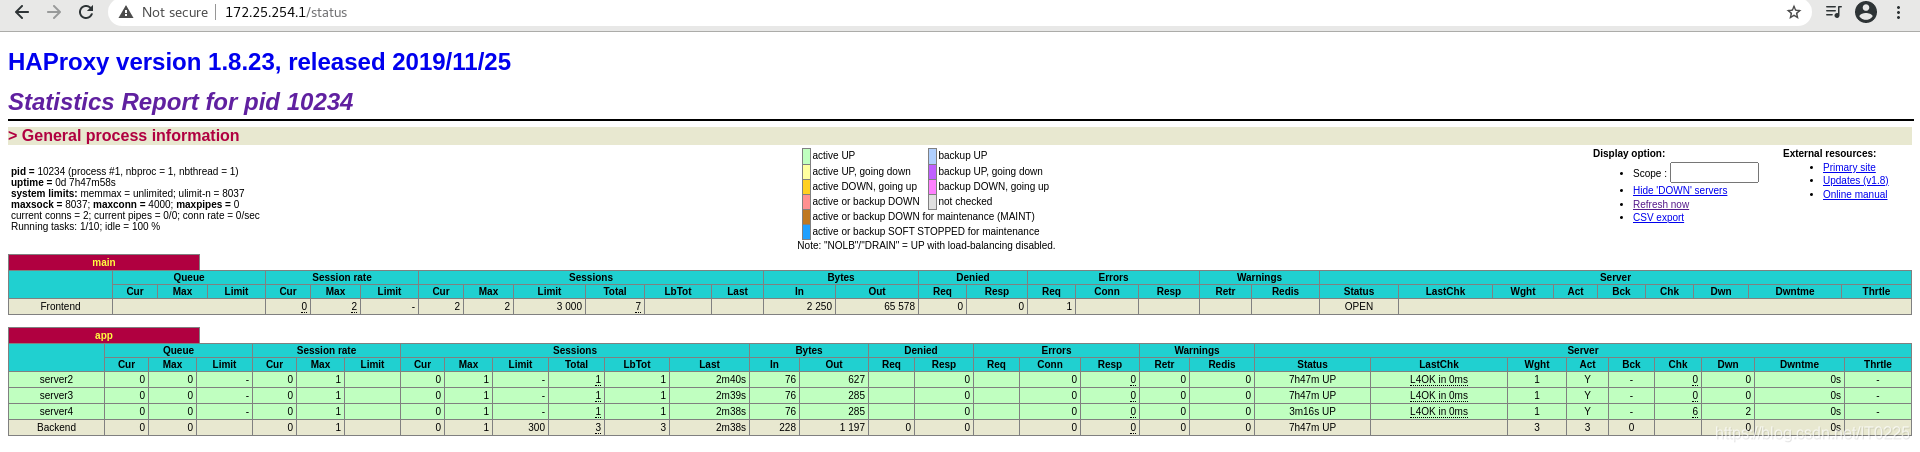Image resolution: width=1920 pixels, height=452 pixels.
Task: Select the main proxy section header
Action: click(104, 262)
